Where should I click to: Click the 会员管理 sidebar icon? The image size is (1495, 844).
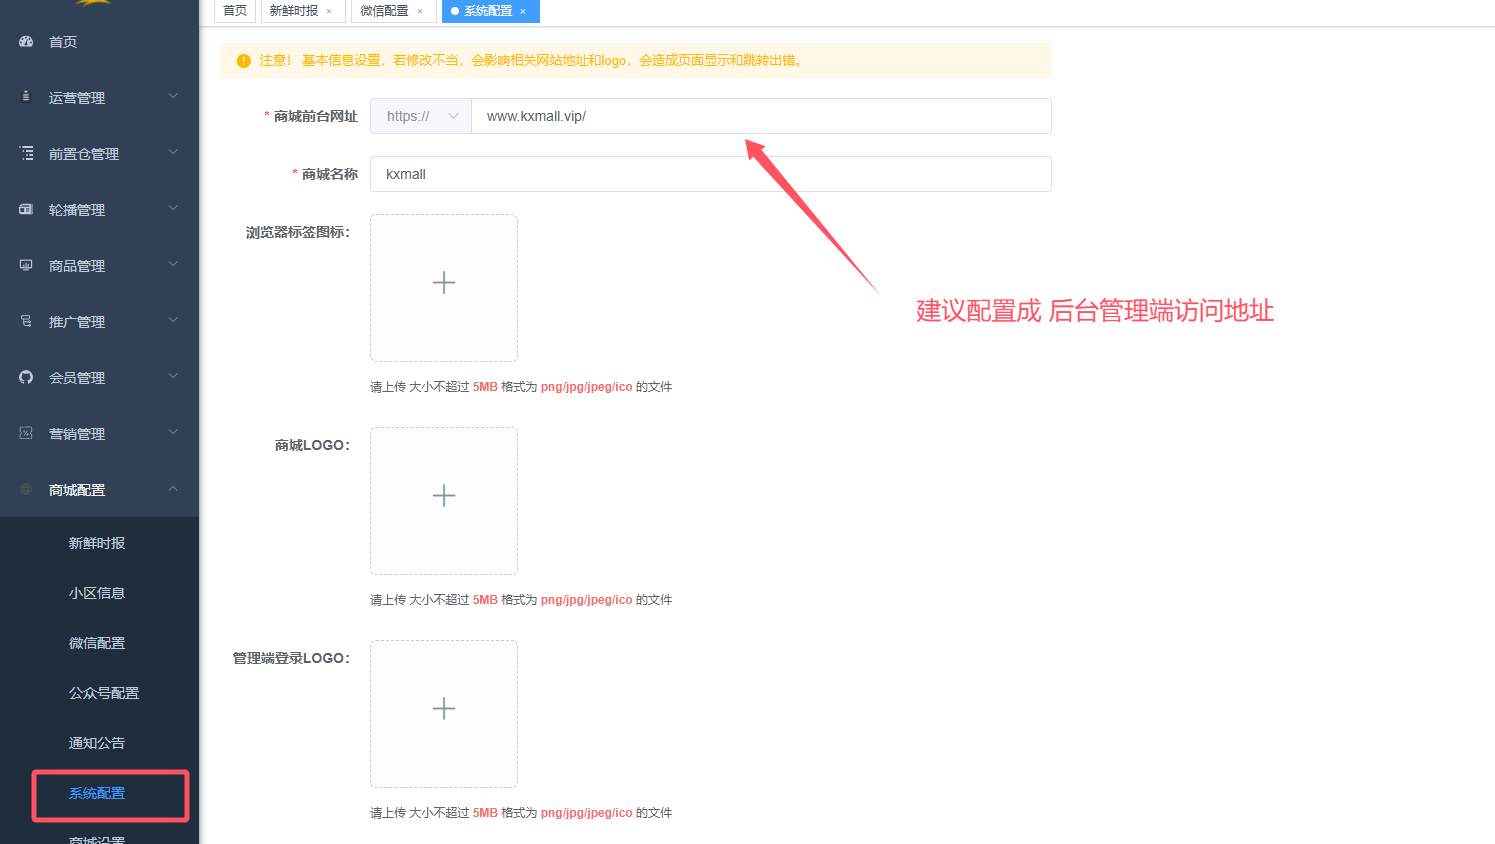(26, 377)
